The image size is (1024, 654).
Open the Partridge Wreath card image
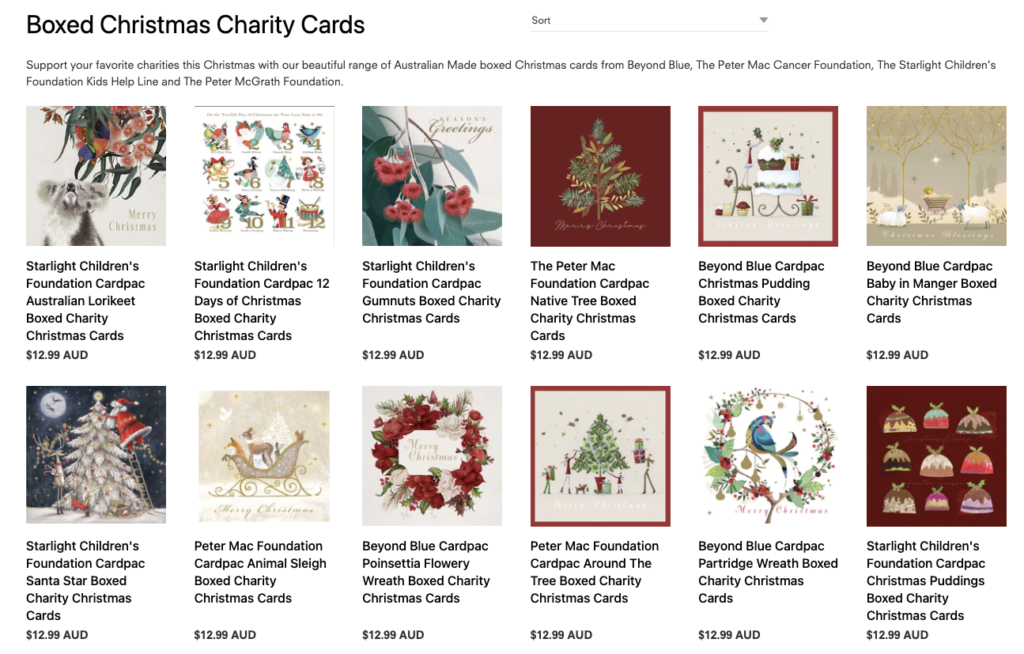pos(768,455)
